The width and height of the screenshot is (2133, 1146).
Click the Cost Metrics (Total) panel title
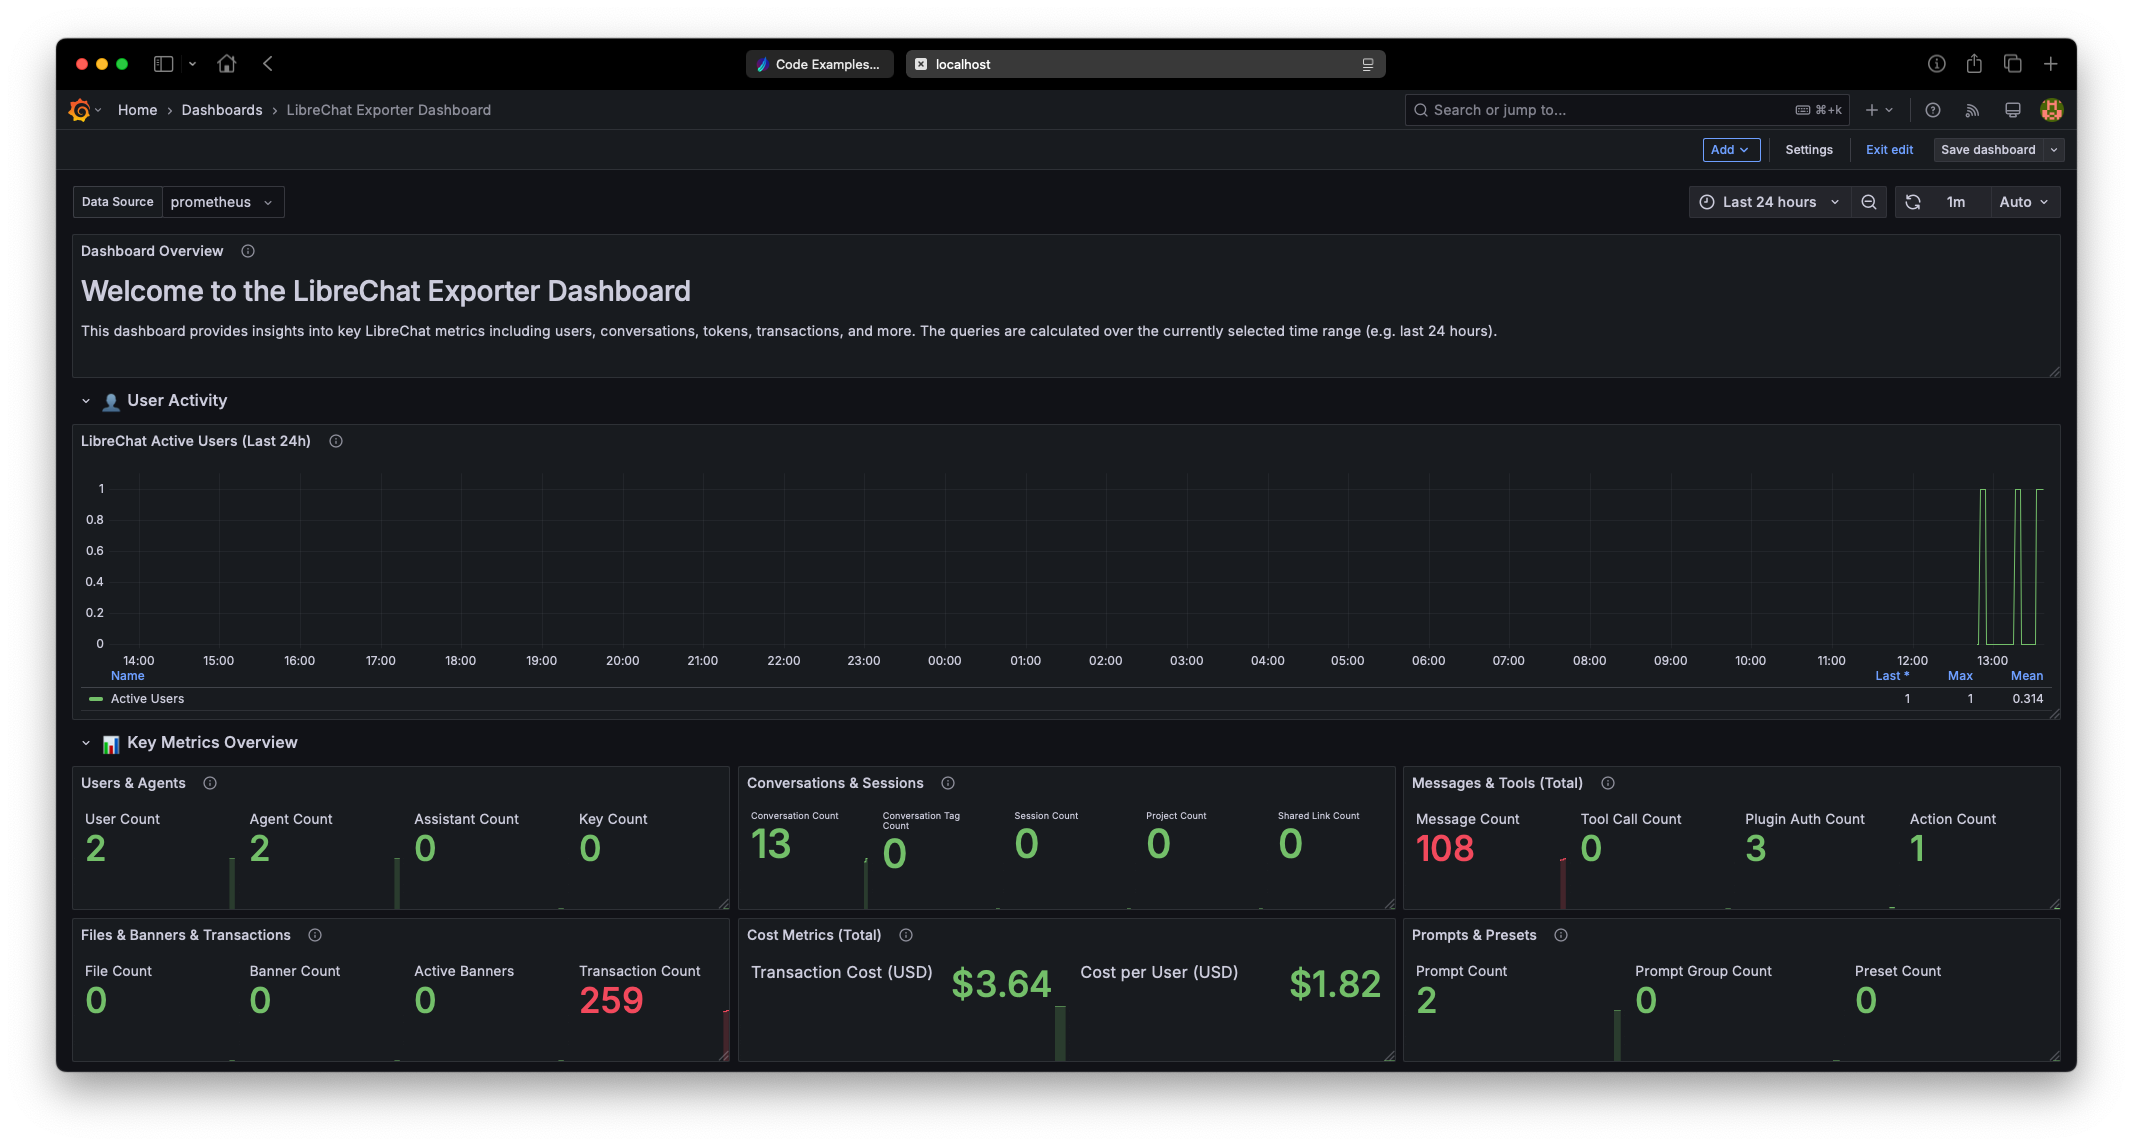tap(814, 935)
